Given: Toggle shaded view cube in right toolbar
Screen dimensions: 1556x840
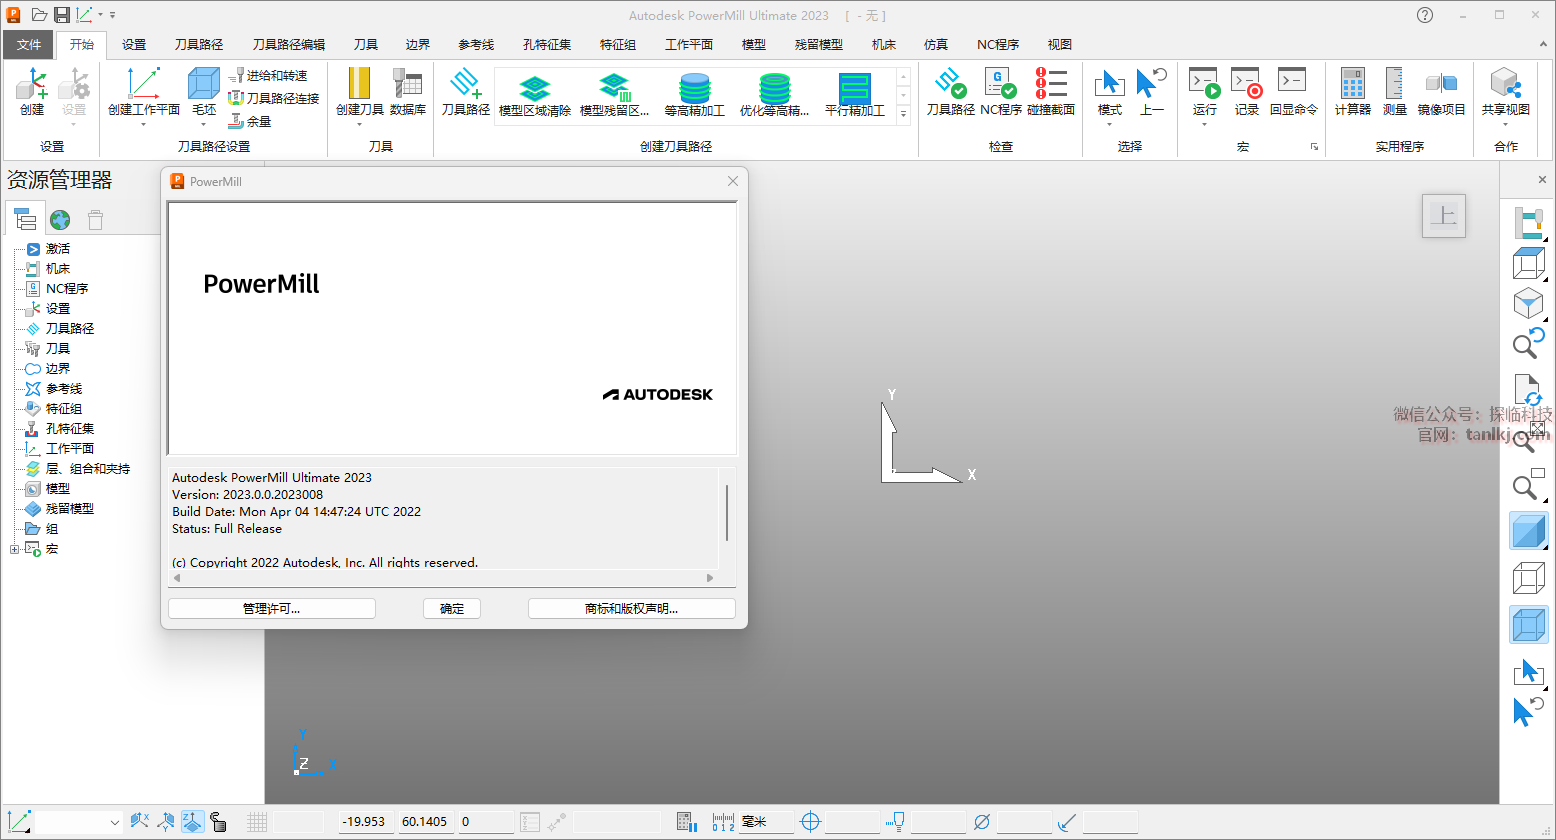Looking at the screenshot, I should pos(1527,531).
